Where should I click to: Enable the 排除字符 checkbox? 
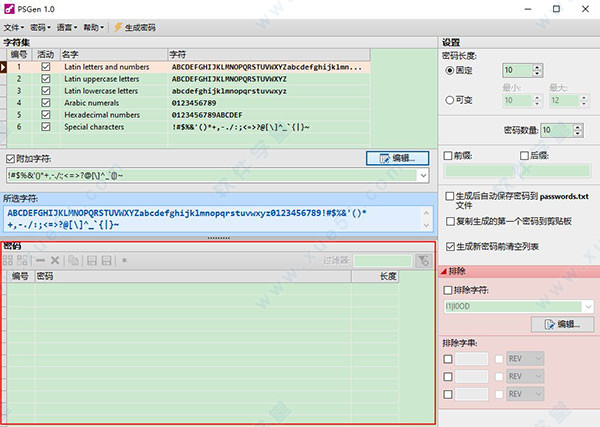pos(448,290)
